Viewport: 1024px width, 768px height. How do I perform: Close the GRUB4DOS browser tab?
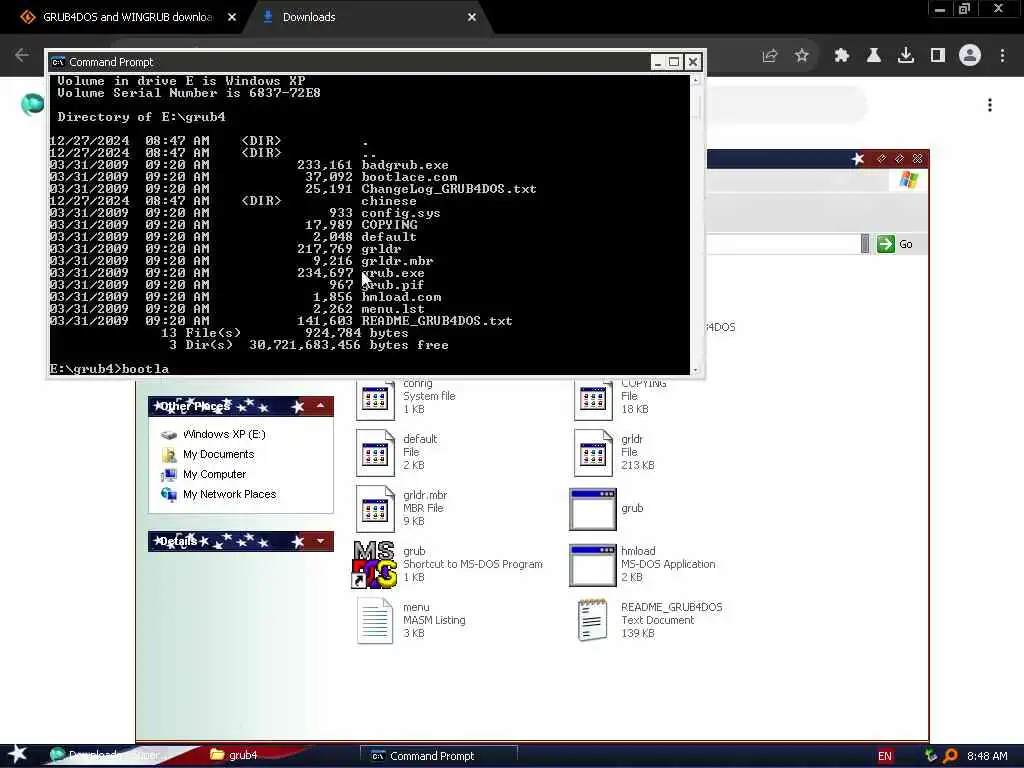point(232,18)
